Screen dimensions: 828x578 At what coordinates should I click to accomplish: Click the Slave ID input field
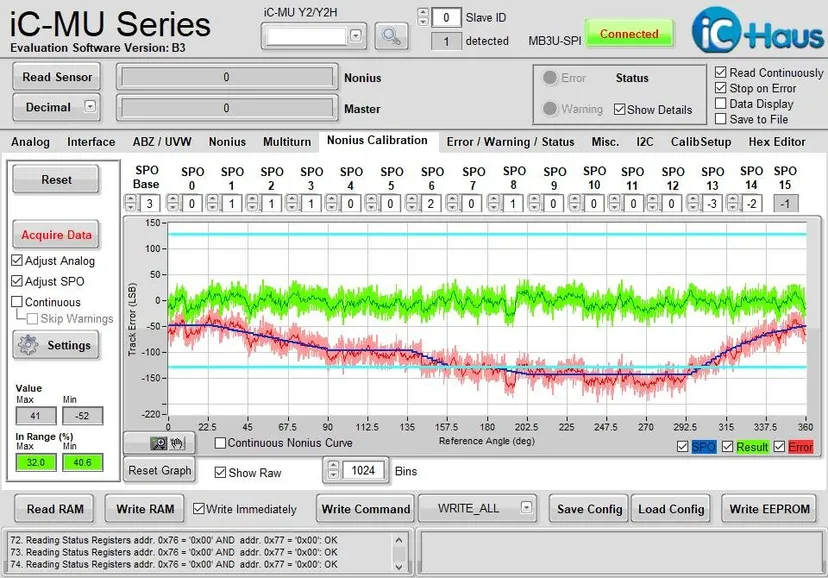point(446,17)
